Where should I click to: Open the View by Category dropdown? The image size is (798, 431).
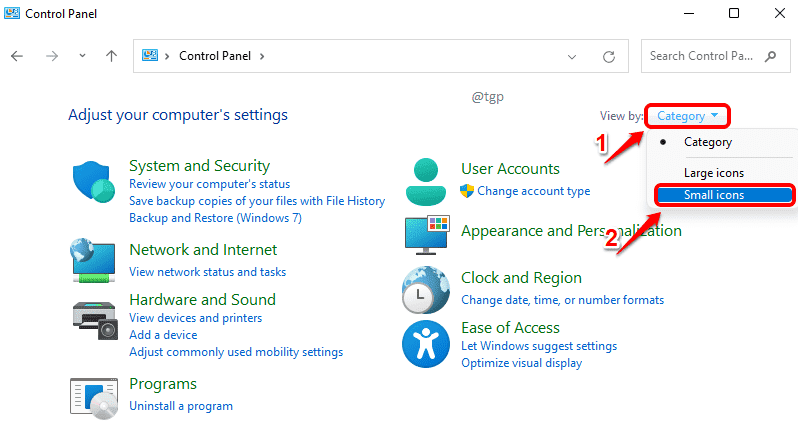688,116
